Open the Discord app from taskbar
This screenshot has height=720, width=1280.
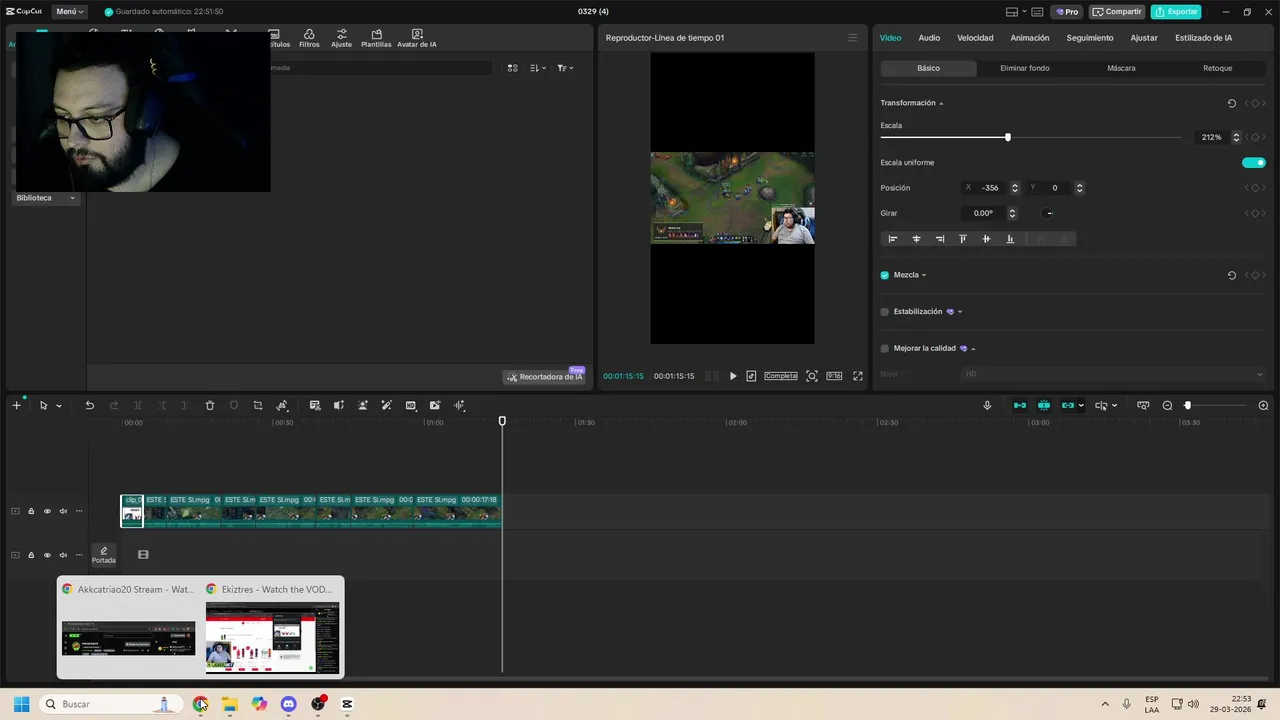pyautogui.click(x=289, y=704)
